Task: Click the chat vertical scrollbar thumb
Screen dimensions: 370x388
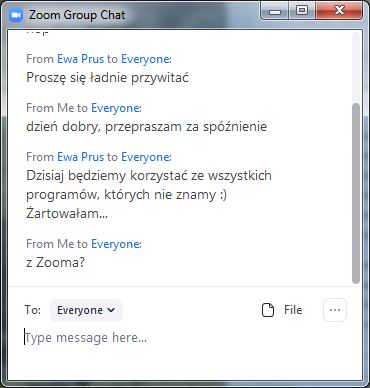Action: click(x=356, y=193)
